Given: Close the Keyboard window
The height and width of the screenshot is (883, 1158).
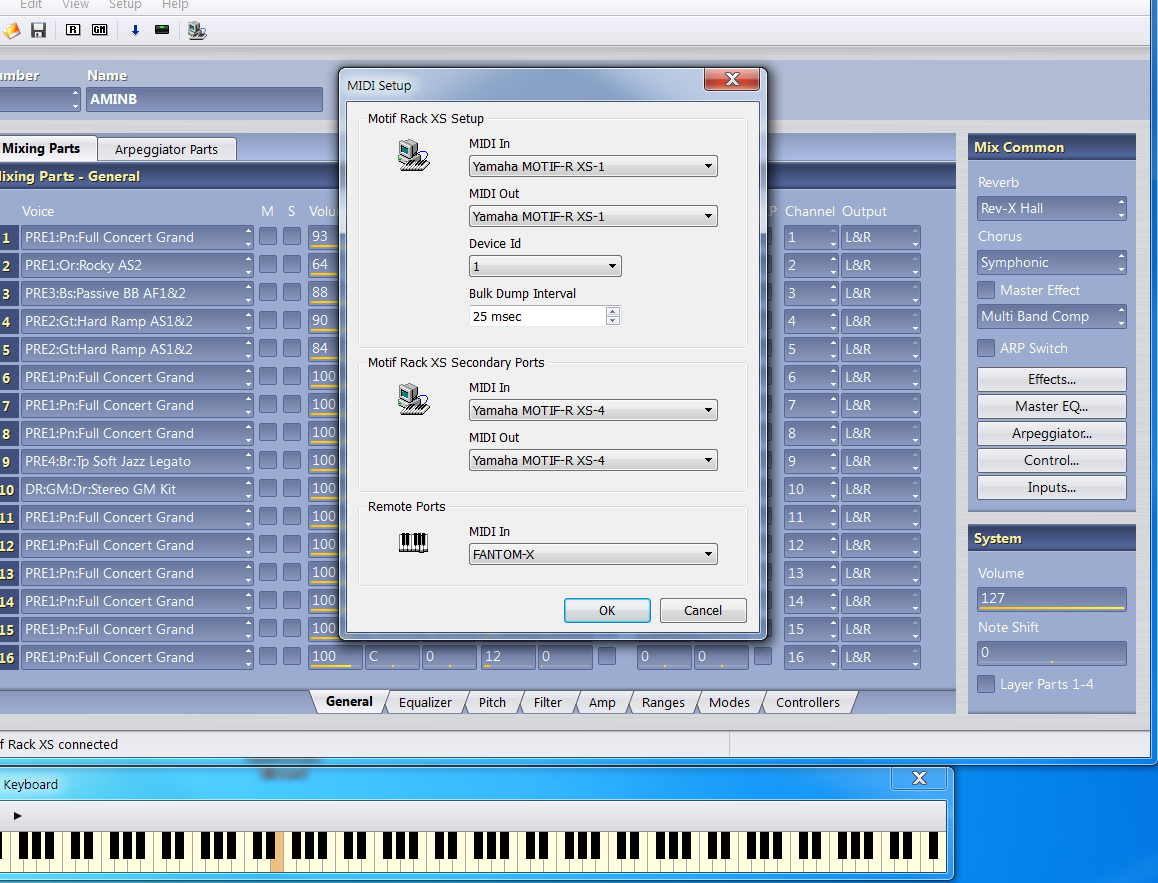Looking at the screenshot, I should (x=919, y=778).
